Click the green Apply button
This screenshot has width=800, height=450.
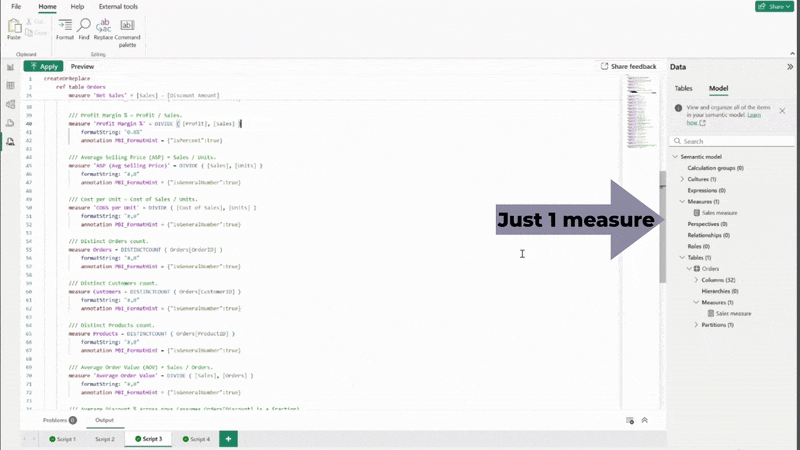(x=43, y=66)
